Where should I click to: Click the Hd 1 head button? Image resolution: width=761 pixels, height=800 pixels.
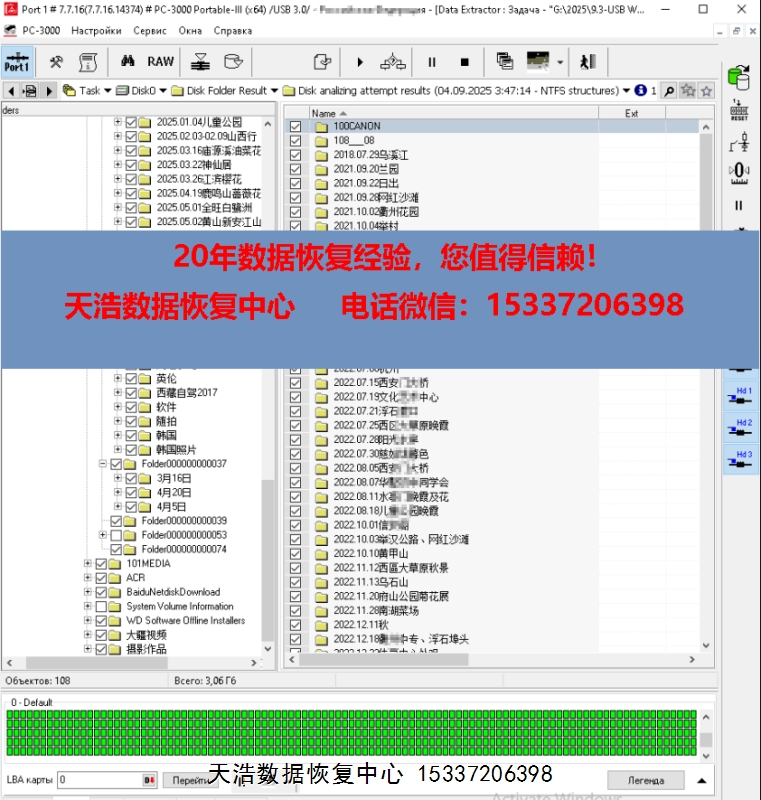[739, 396]
